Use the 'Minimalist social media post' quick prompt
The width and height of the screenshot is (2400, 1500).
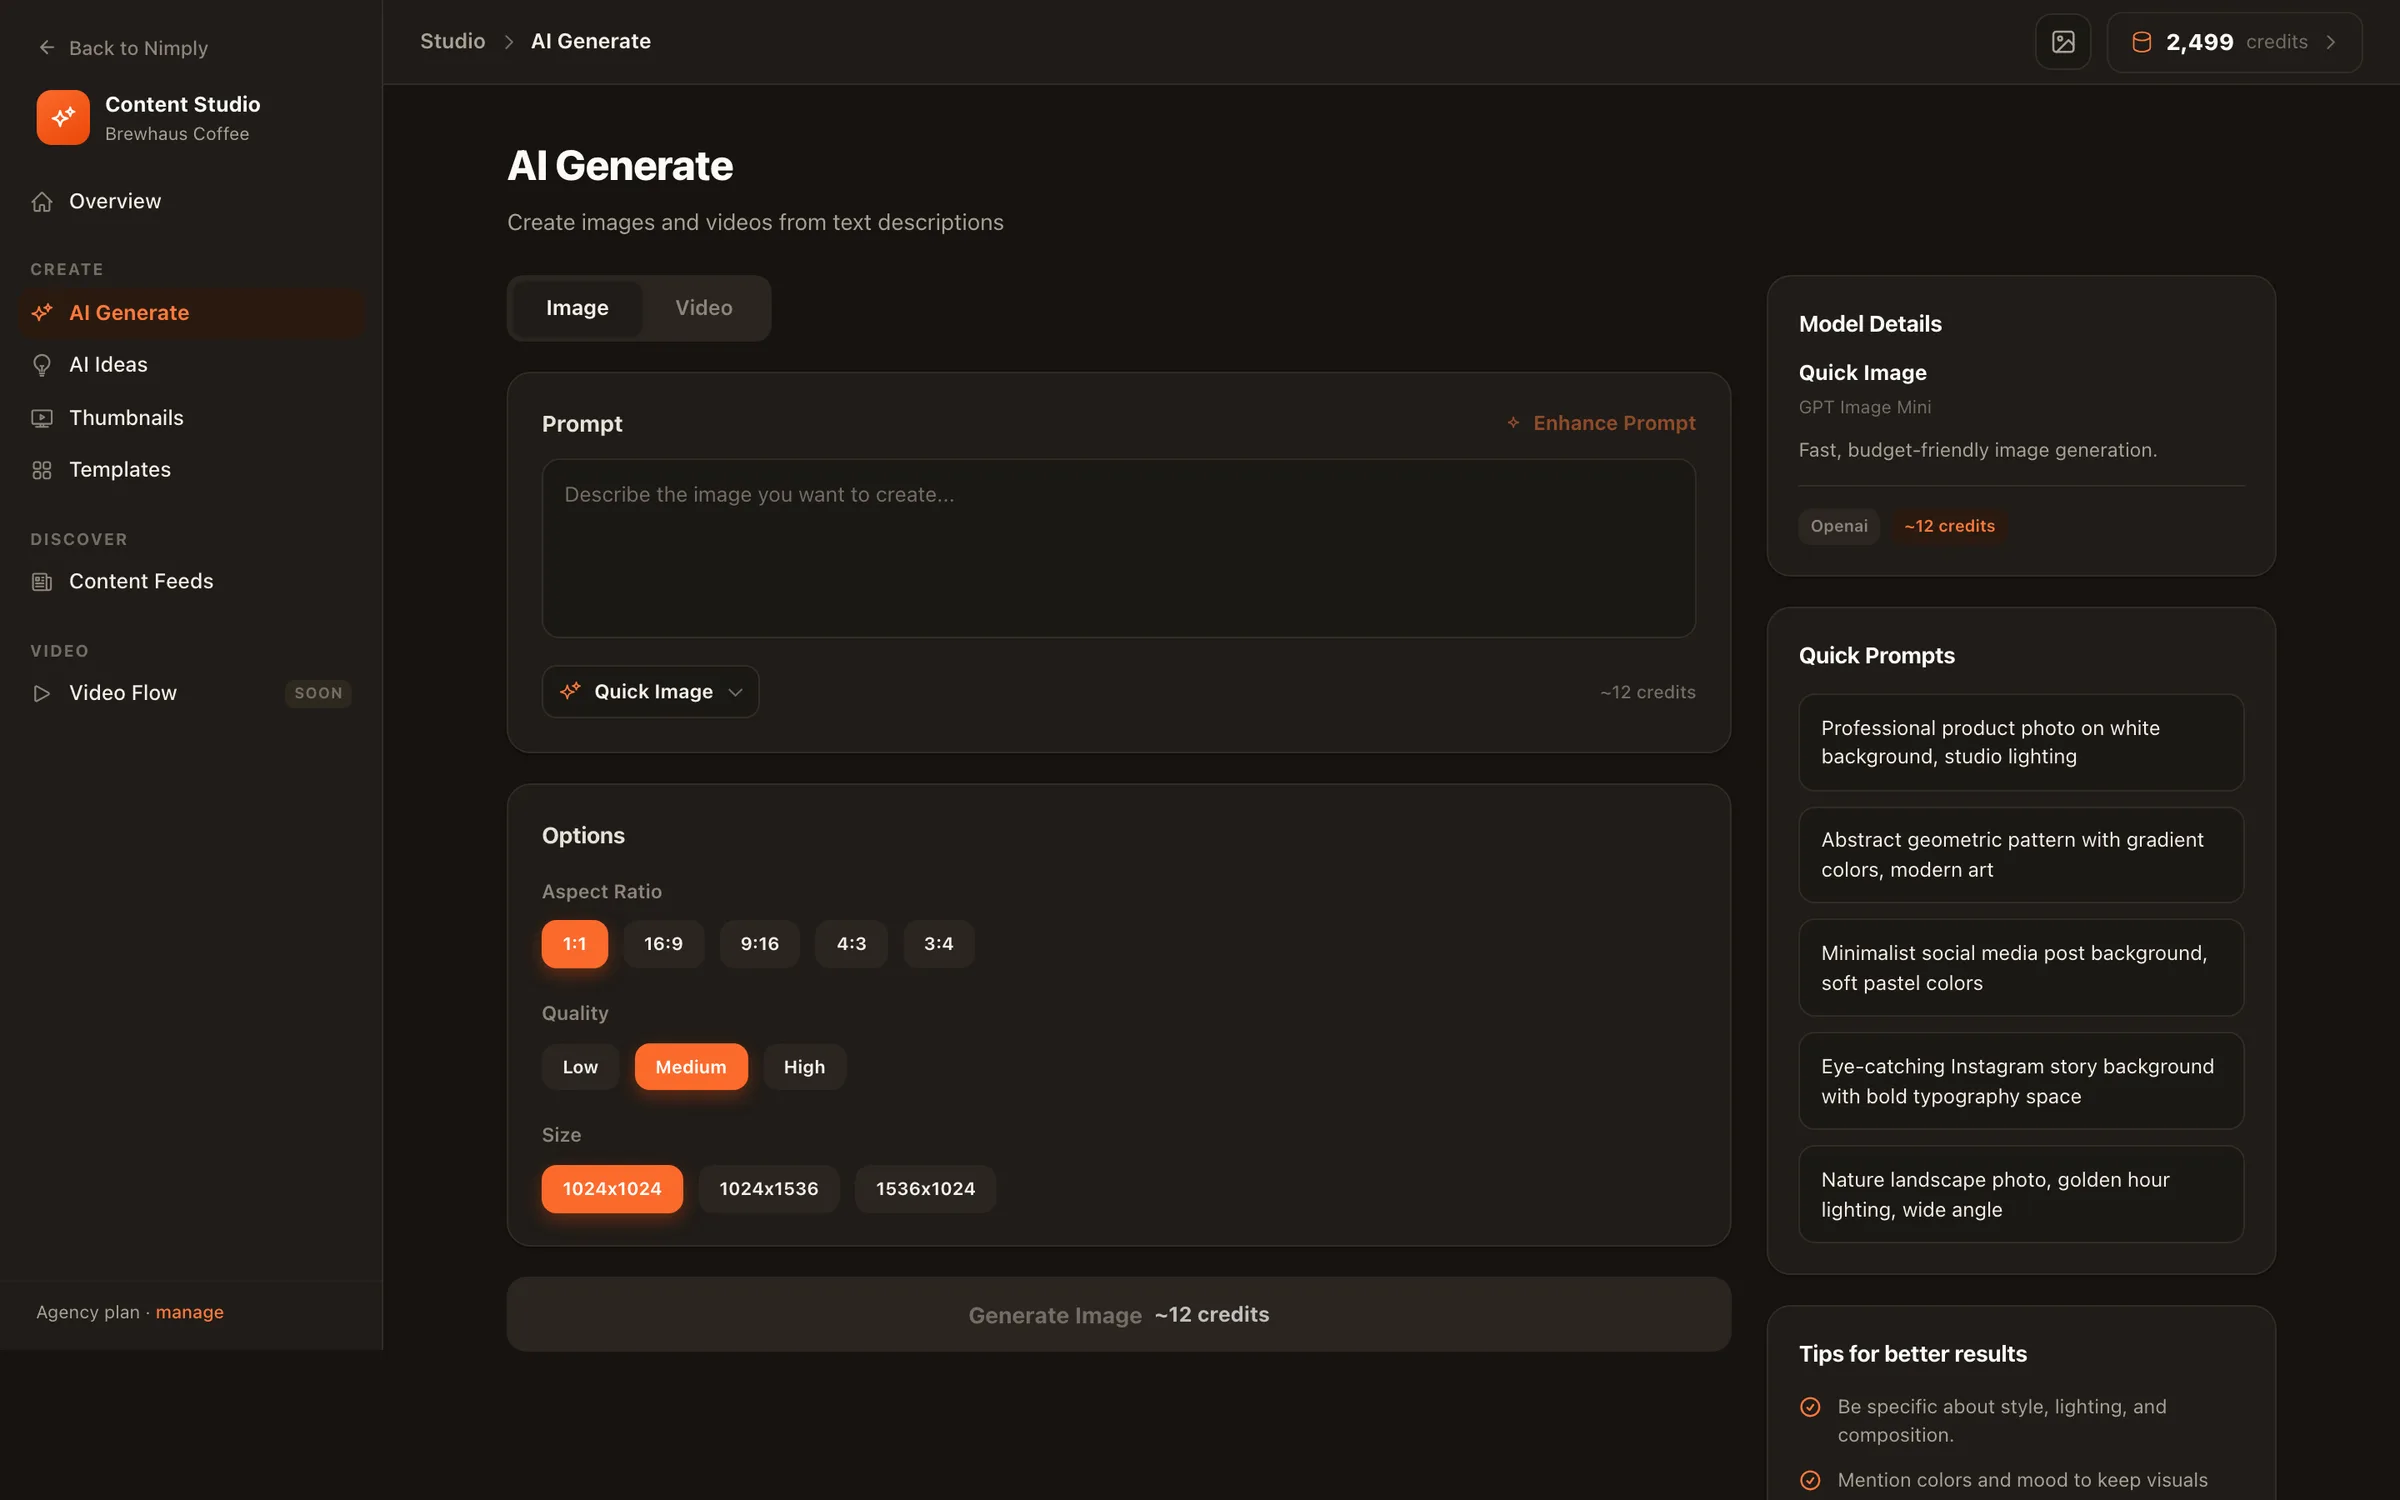coord(2021,968)
